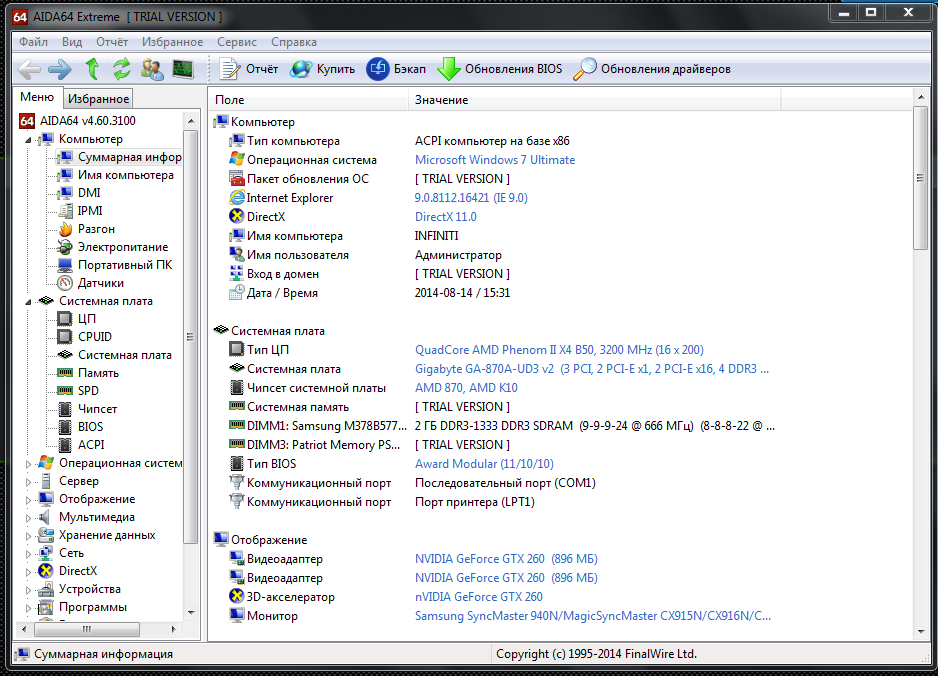The image size is (938, 676).
Task: Go up one level with green arrow
Action: pos(92,69)
